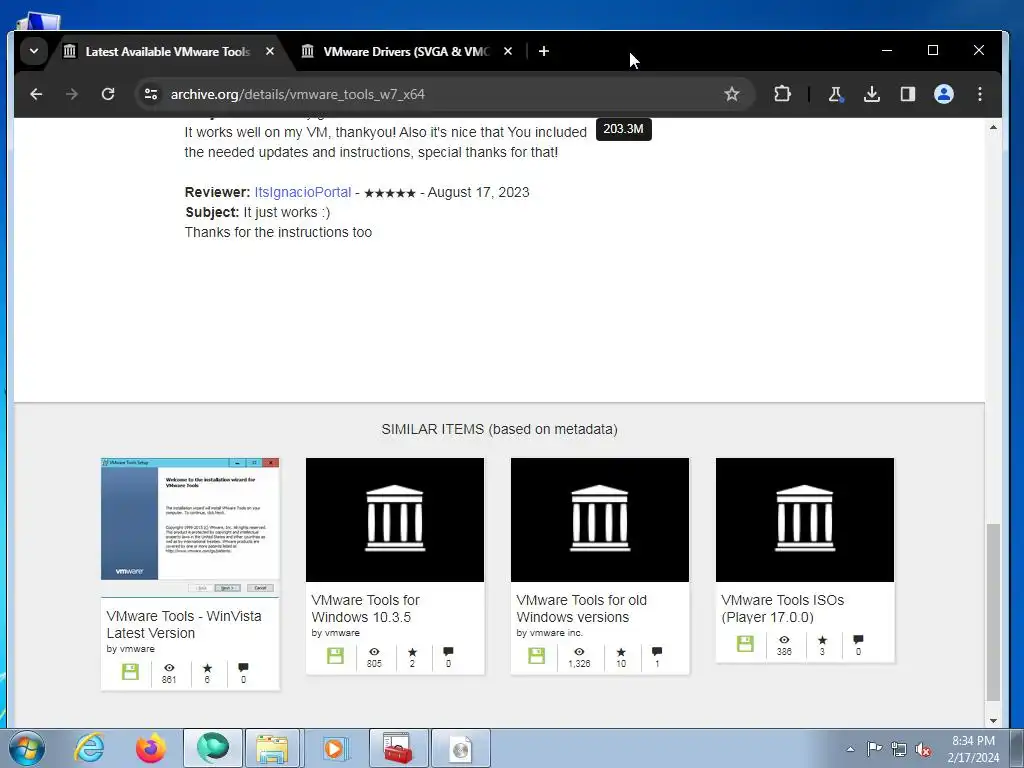Open a new browser tab

(x=544, y=51)
